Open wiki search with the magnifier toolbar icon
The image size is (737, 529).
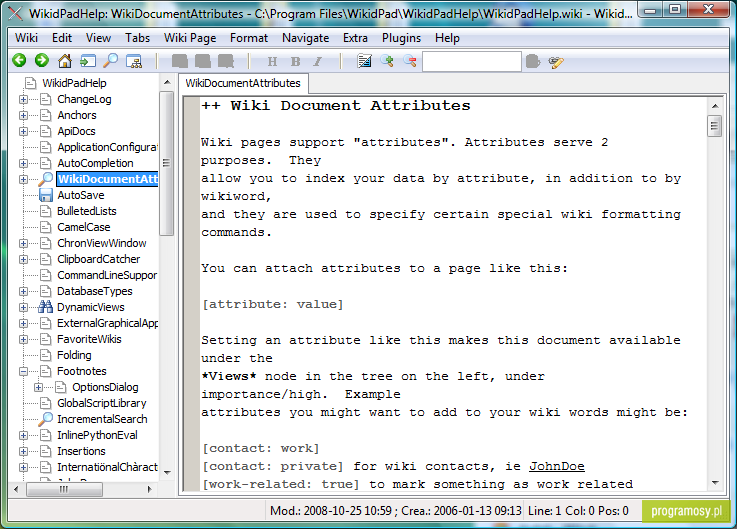[x=111, y=61]
